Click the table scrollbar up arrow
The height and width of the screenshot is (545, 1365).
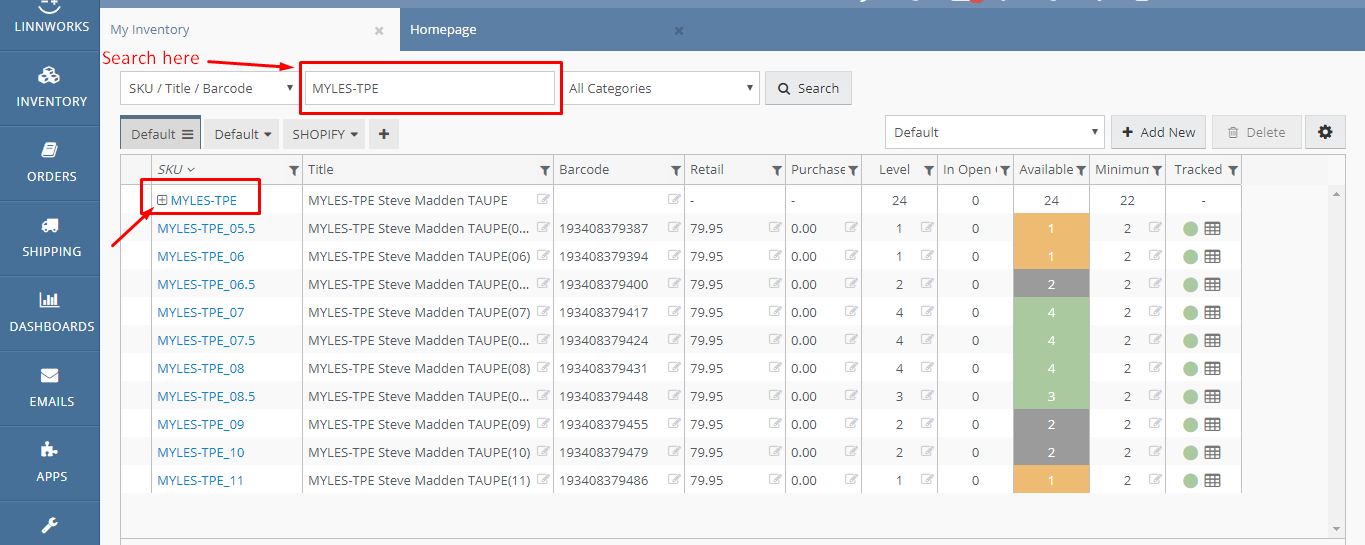1337,193
